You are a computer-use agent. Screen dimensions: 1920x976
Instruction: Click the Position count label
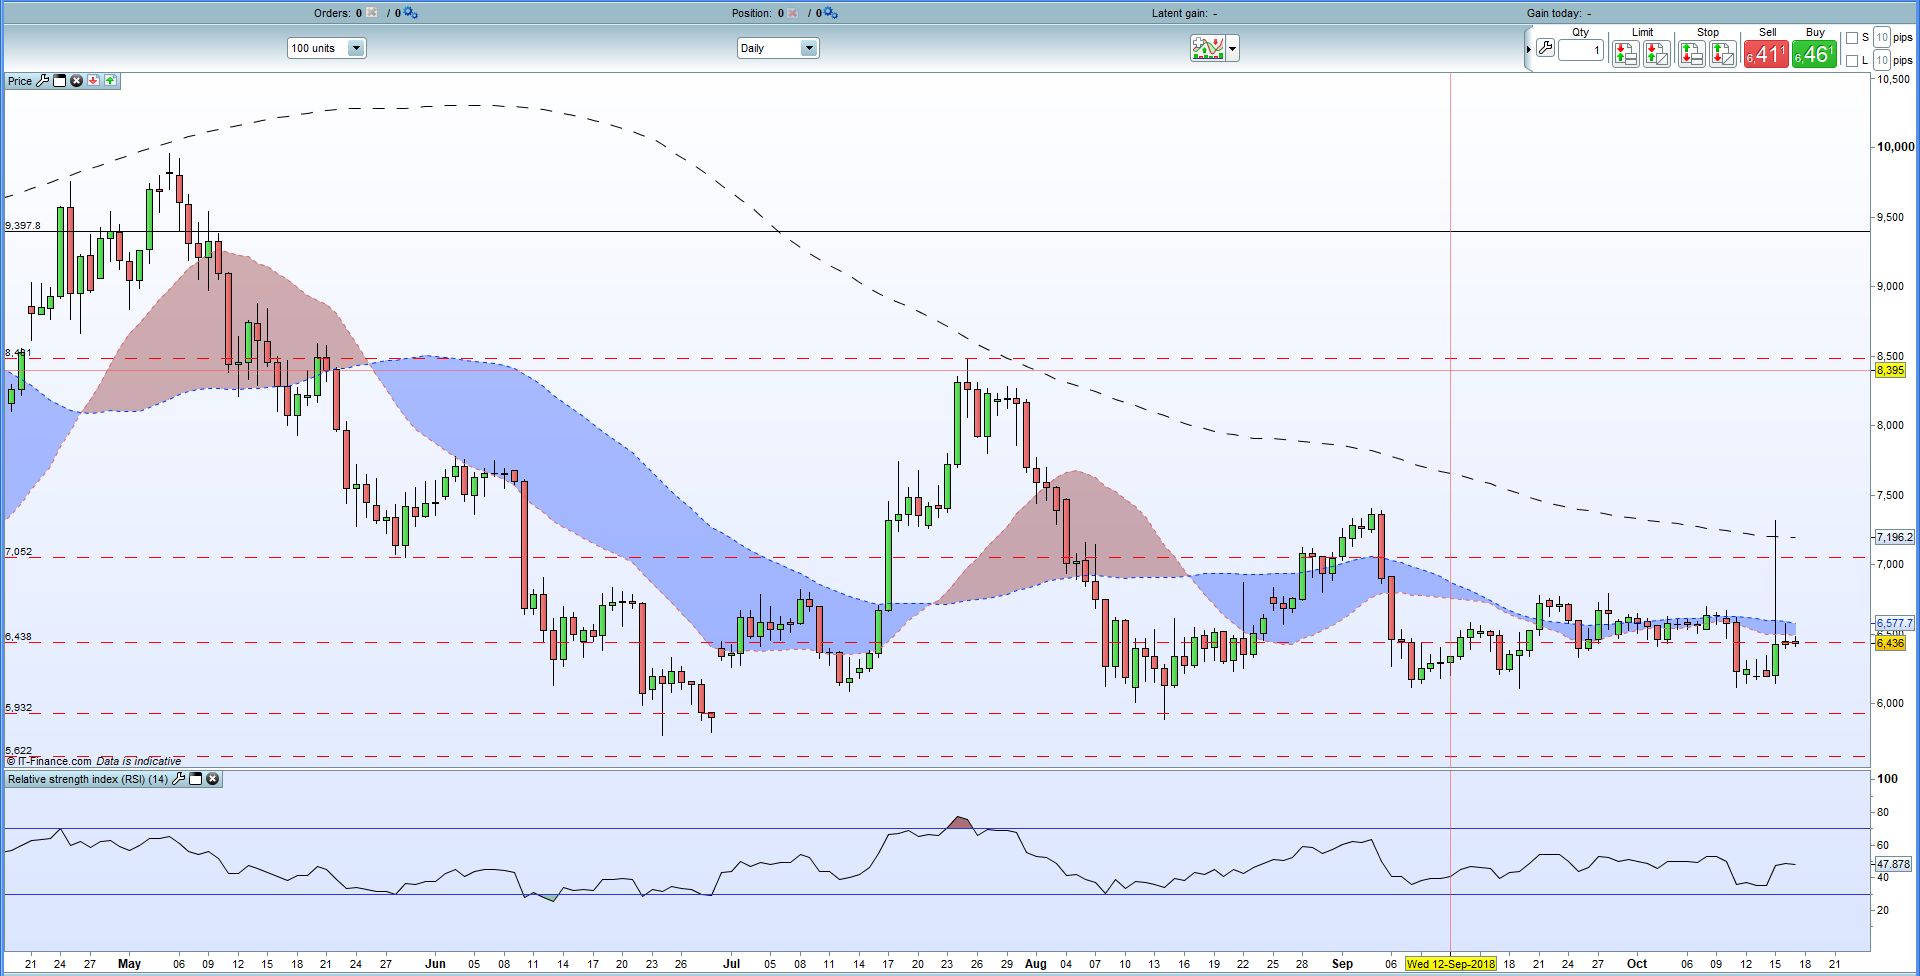tap(757, 13)
